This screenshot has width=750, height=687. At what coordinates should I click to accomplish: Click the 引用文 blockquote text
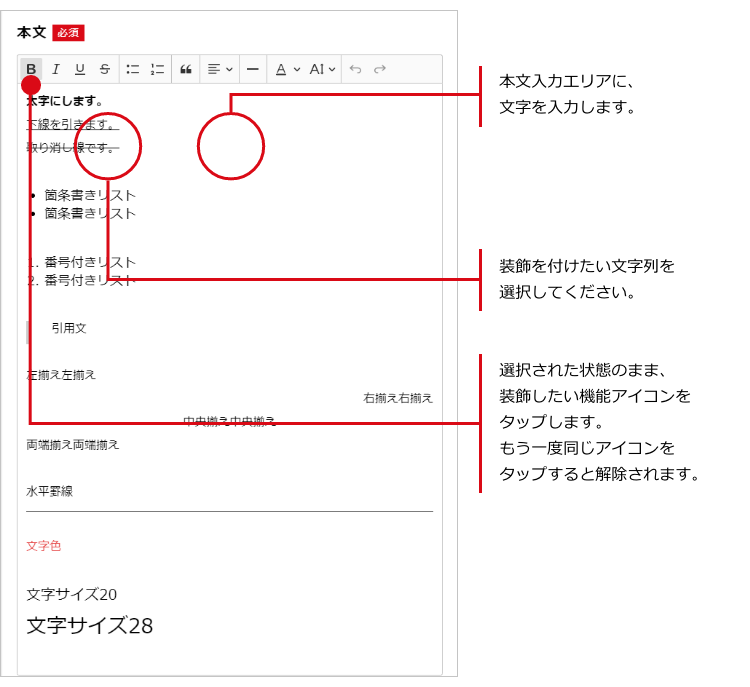pos(69,328)
